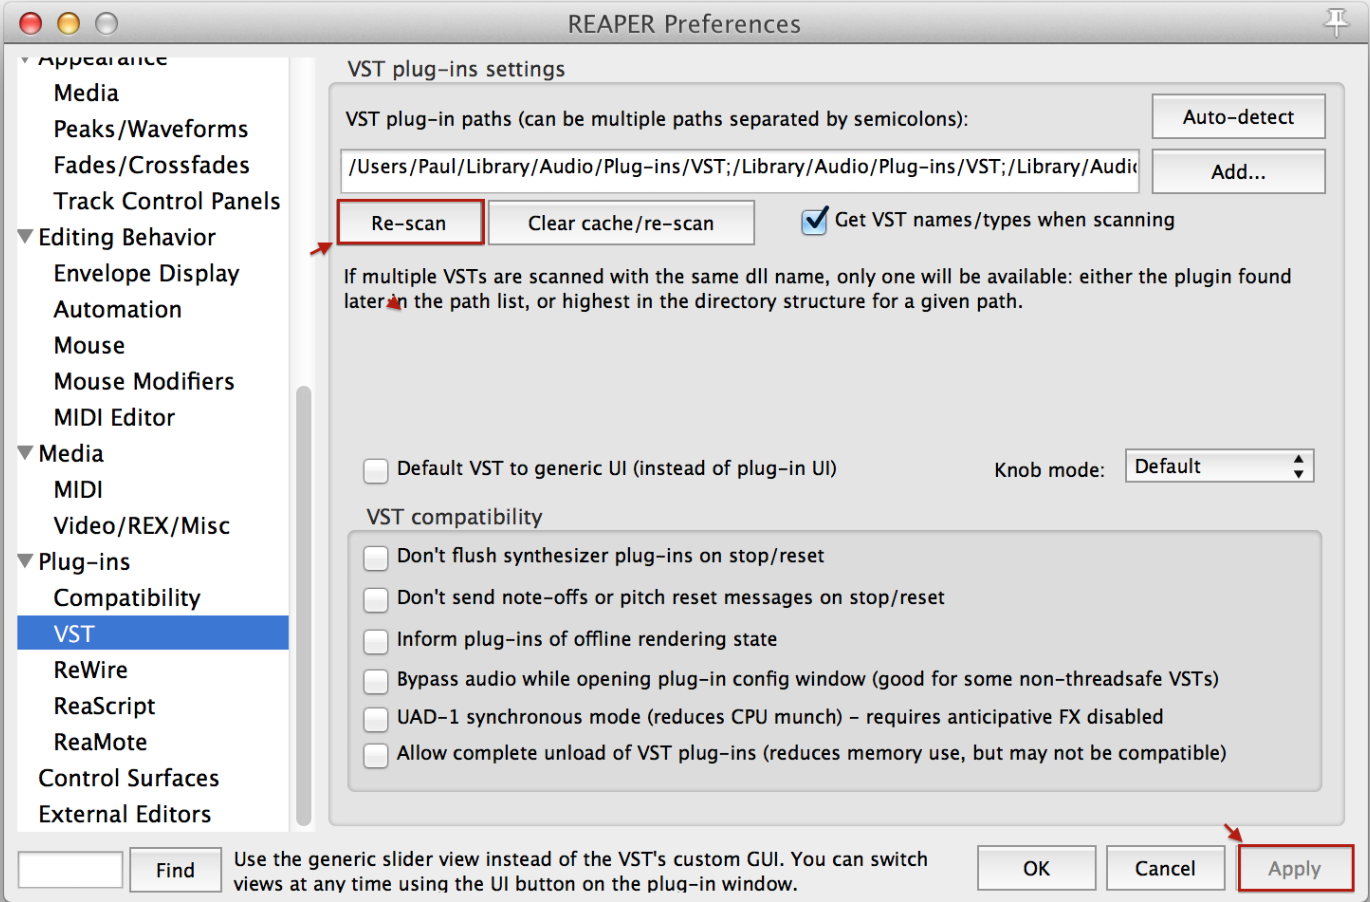This screenshot has height=902, width=1370.
Task: Select Control Surfaces in the sidebar
Action: pyautogui.click(x=129, y=777)
